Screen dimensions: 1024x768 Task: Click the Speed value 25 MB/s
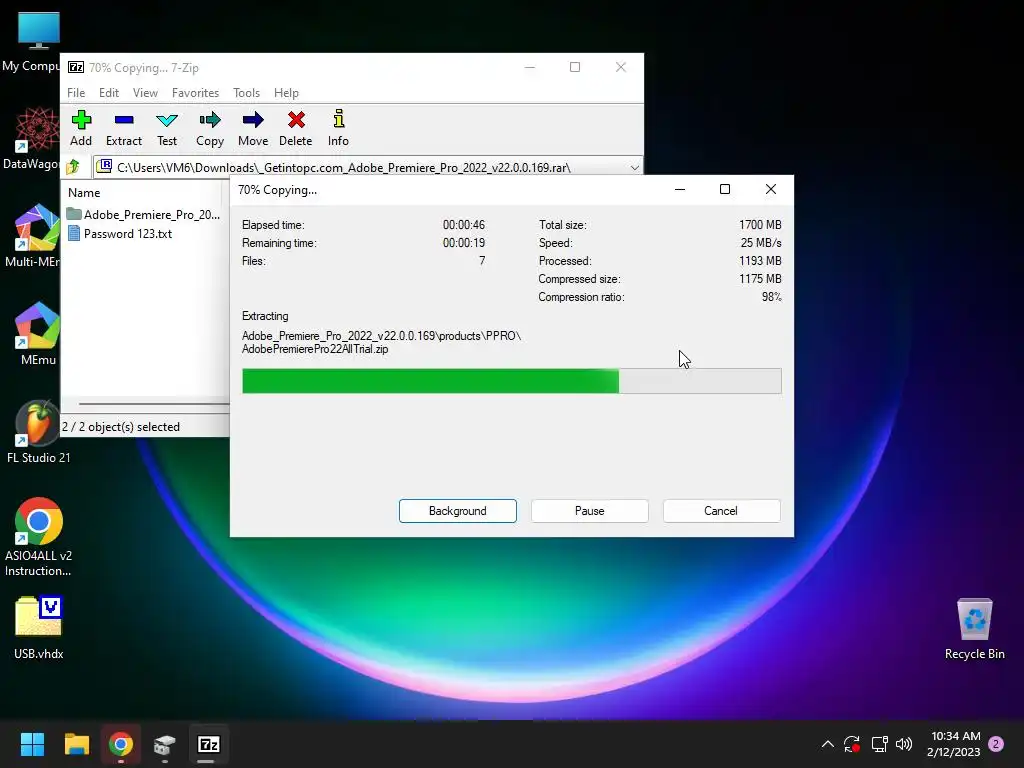pos(761,243)
